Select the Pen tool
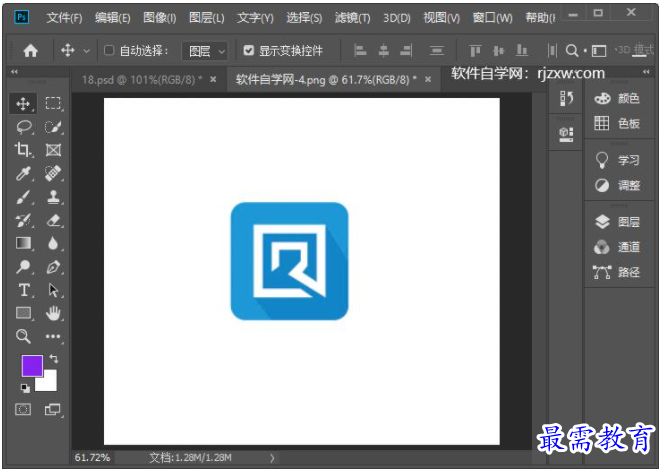Screen dimensions: 661x470 (53, 267)
